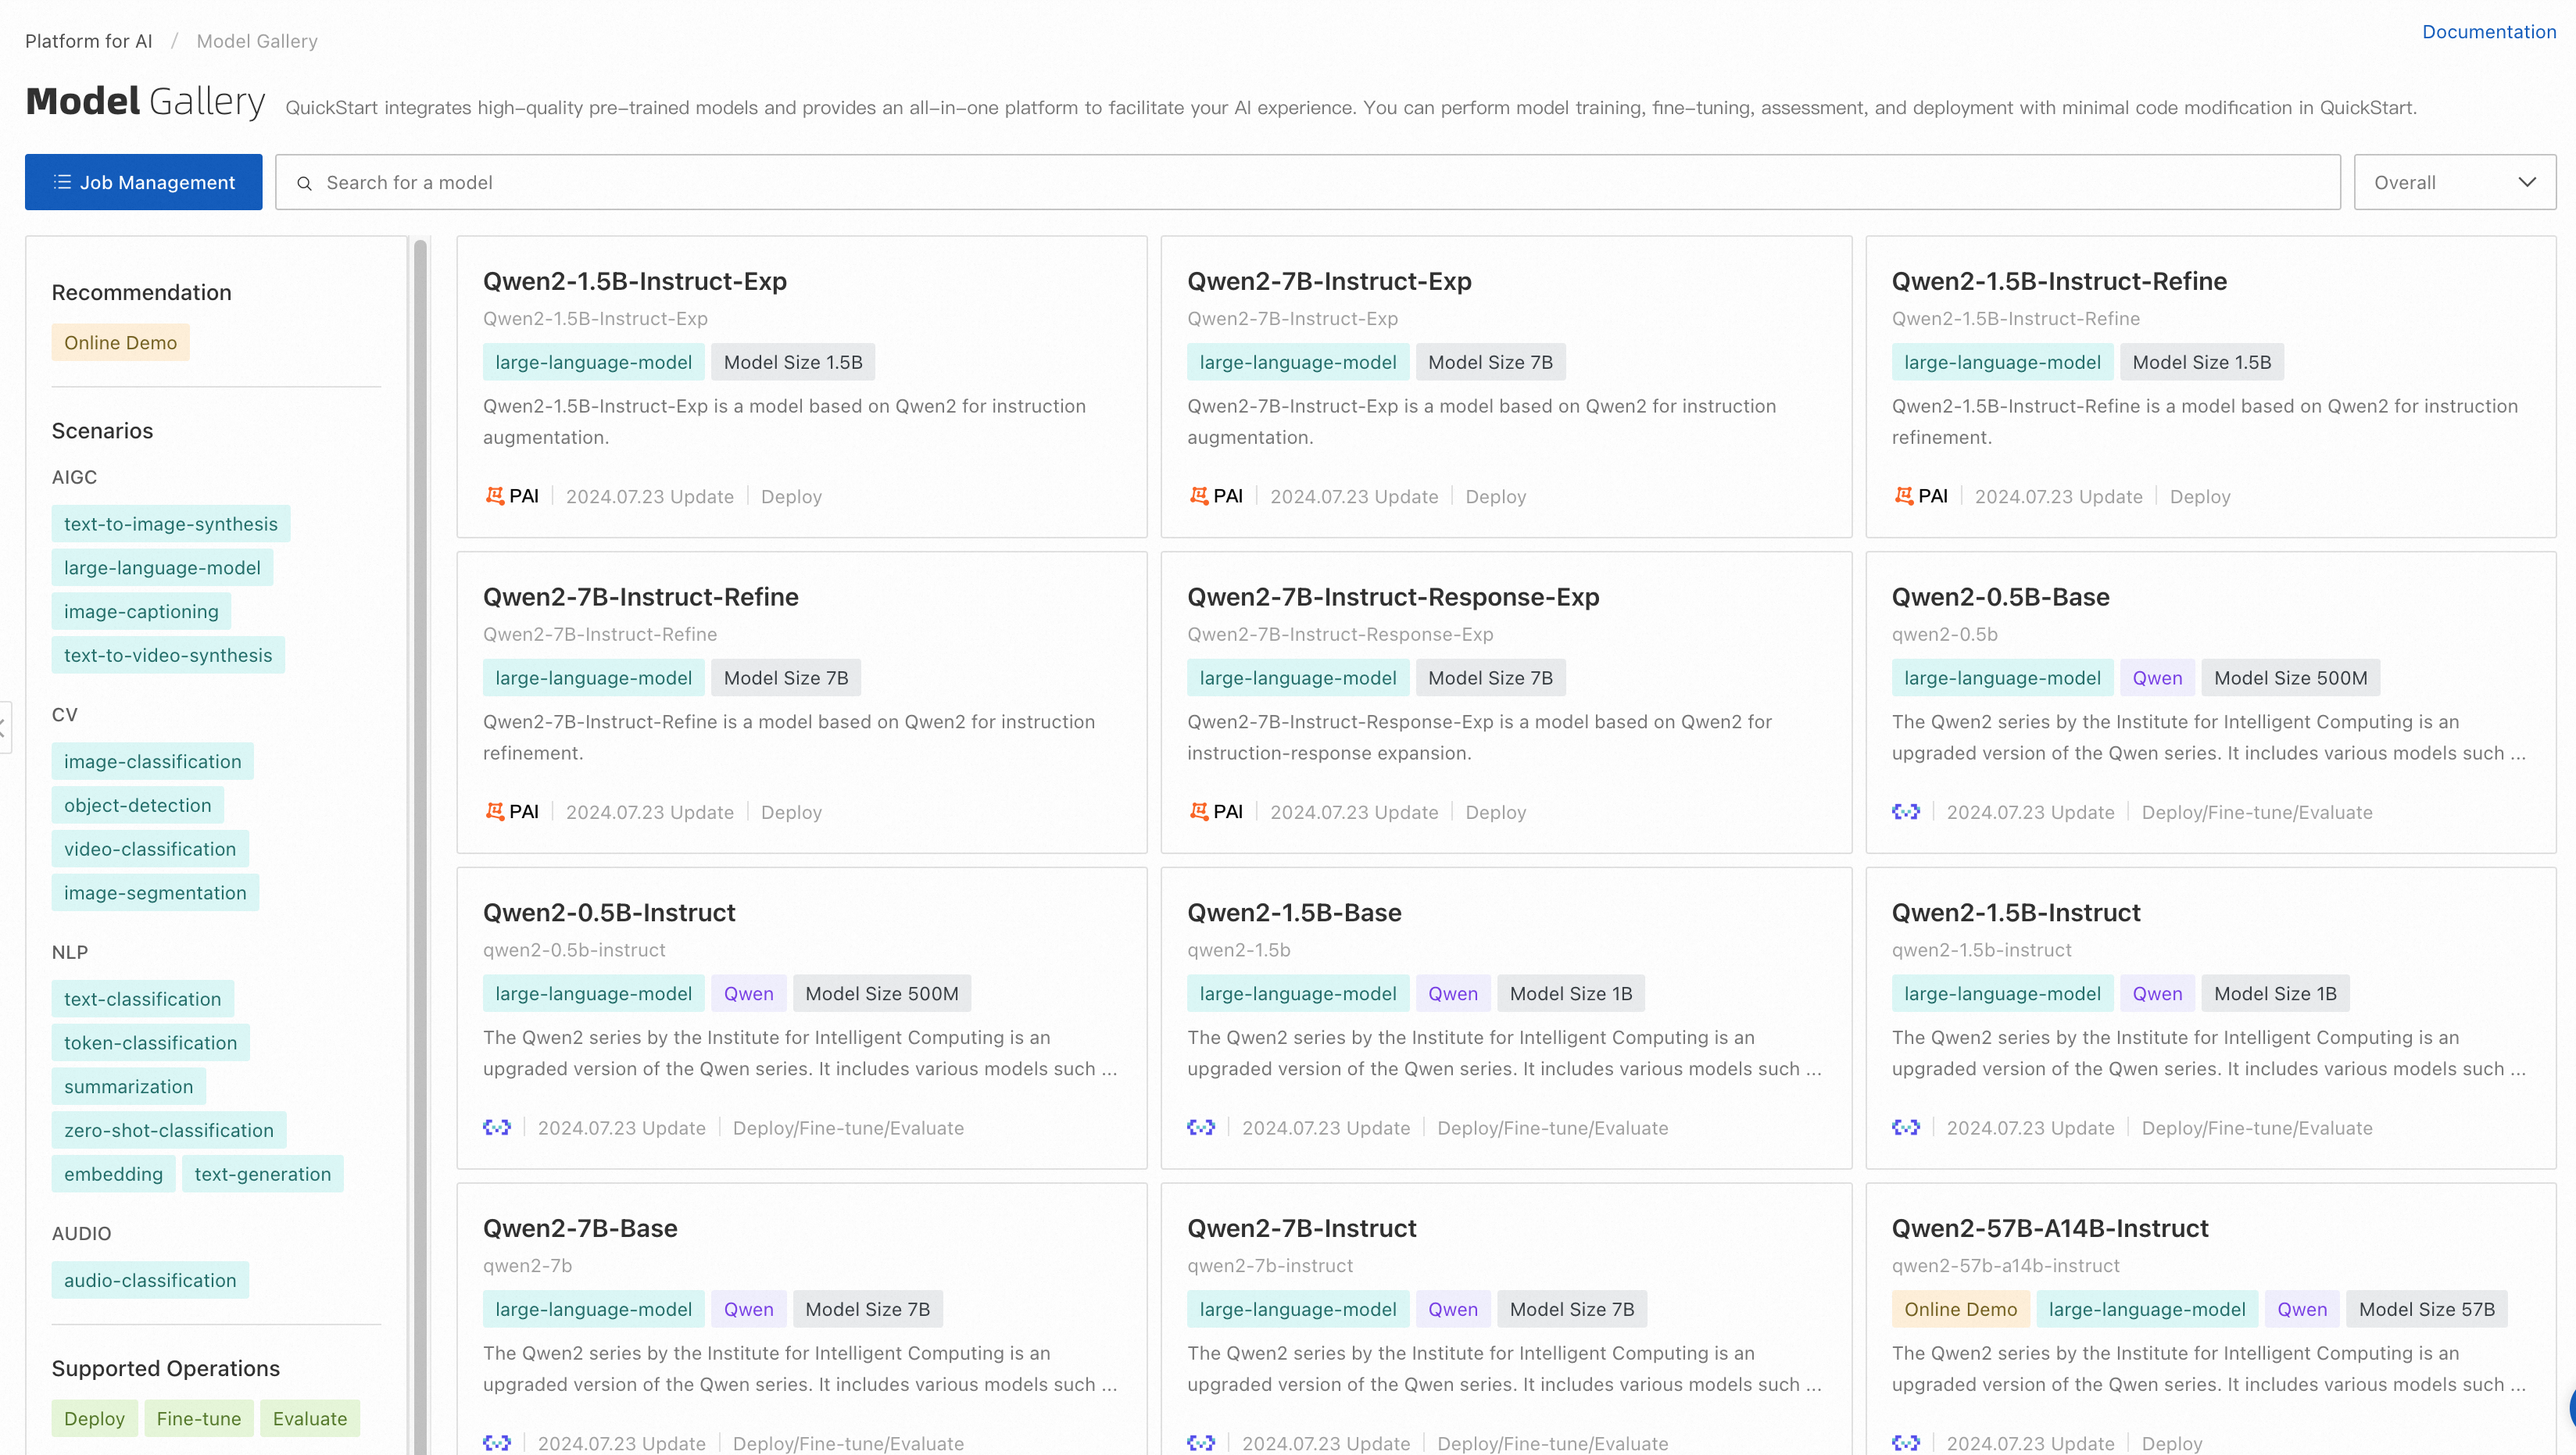Open the Qwen2-7B-Base model card
This screenshot has height=1455, width=2576.
click(x=802, y=1320)
